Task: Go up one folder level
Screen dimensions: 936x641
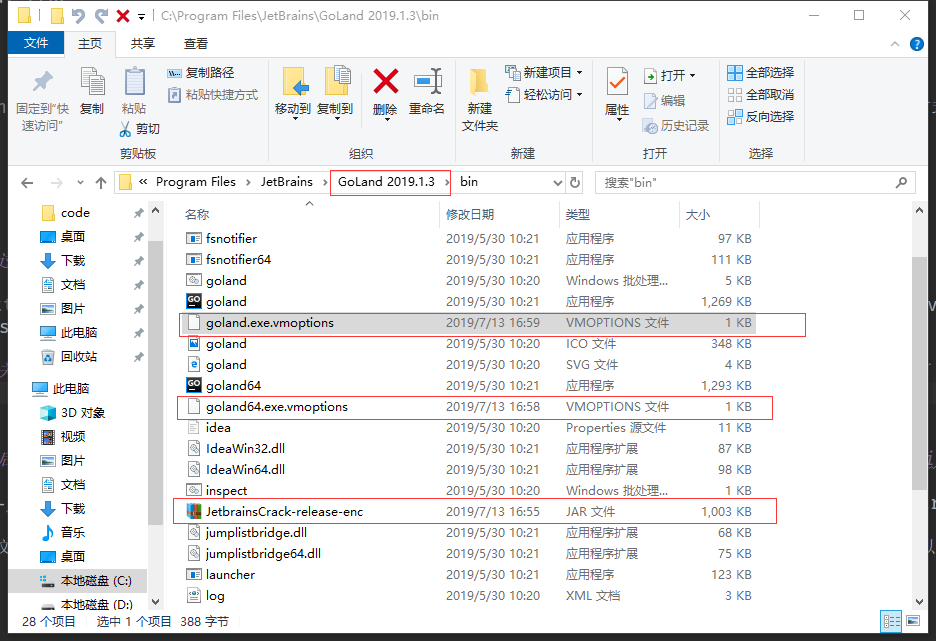Action: click(x=101, y=183)
